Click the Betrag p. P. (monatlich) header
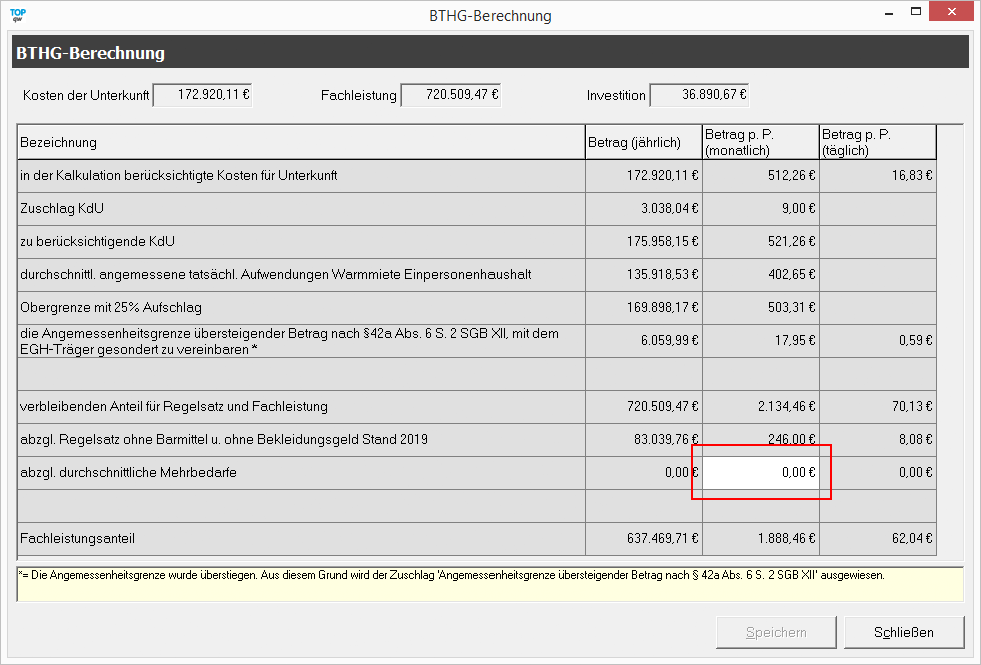This screenshot has height=665, width=981. [760, 143]
